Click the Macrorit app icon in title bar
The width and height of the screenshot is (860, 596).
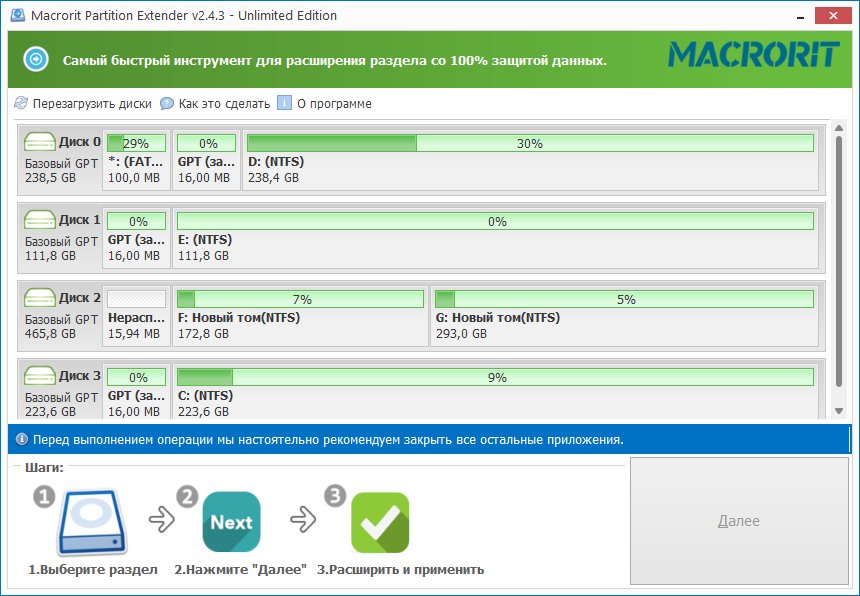tap(18, 15)
